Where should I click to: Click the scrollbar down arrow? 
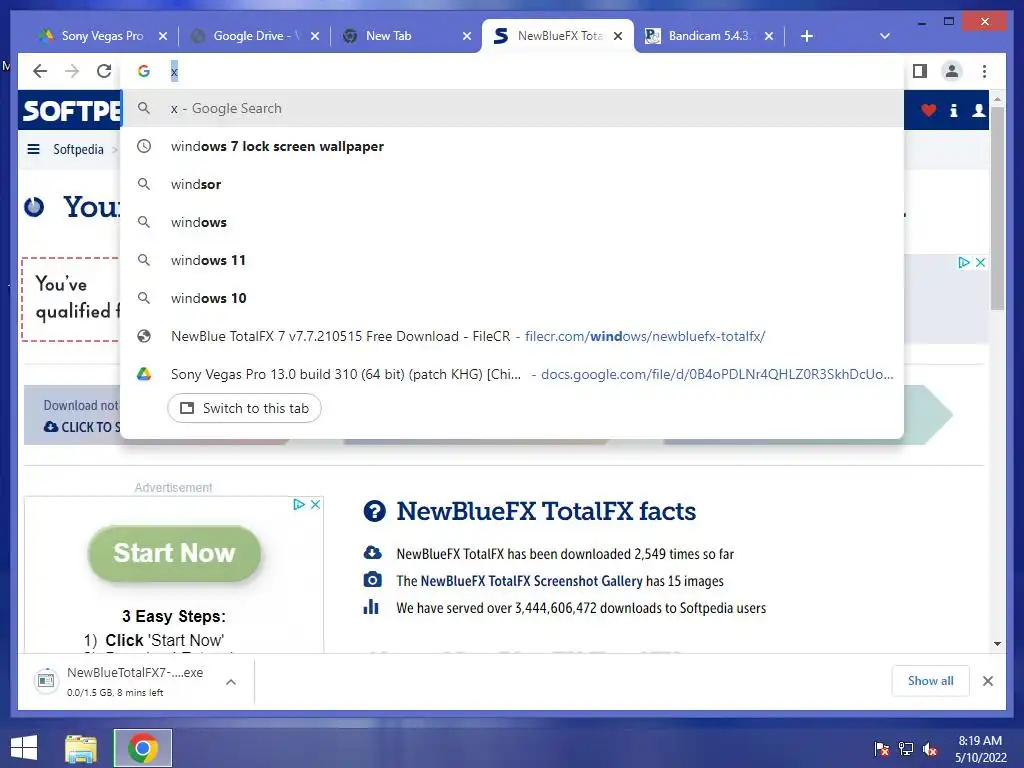tap(997, 644)
